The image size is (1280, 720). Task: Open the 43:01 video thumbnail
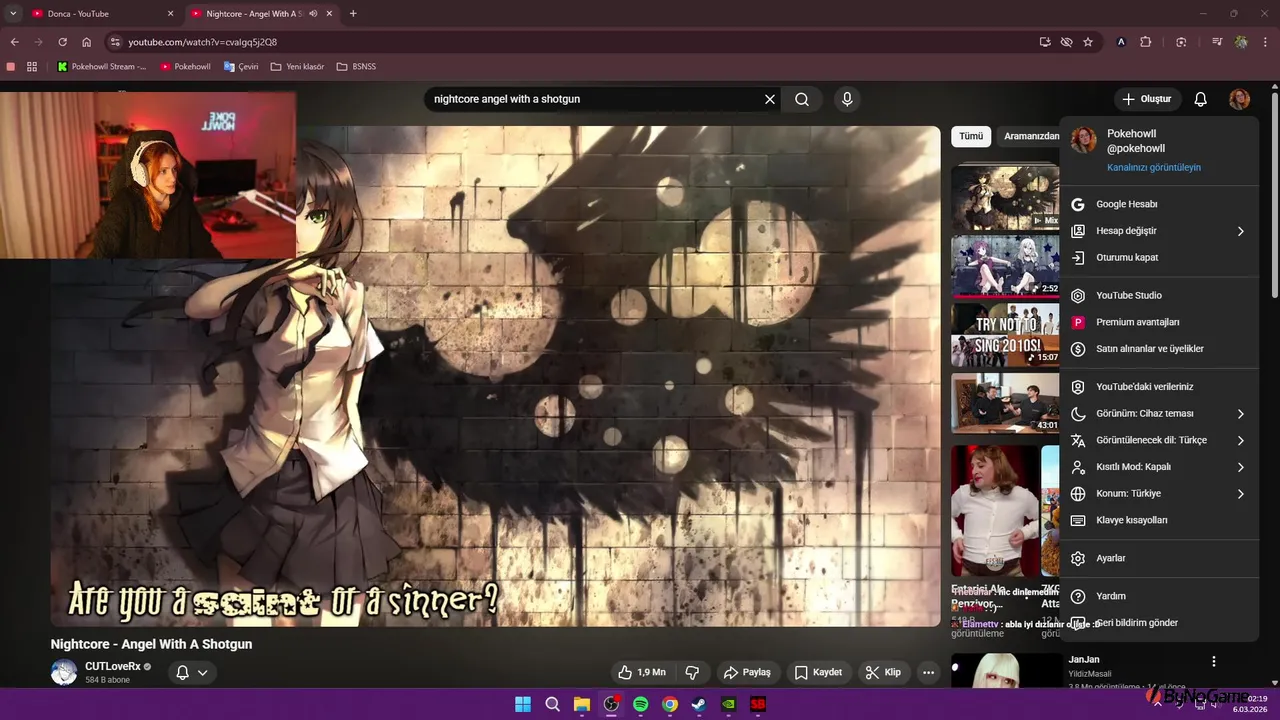[1005, 403]
